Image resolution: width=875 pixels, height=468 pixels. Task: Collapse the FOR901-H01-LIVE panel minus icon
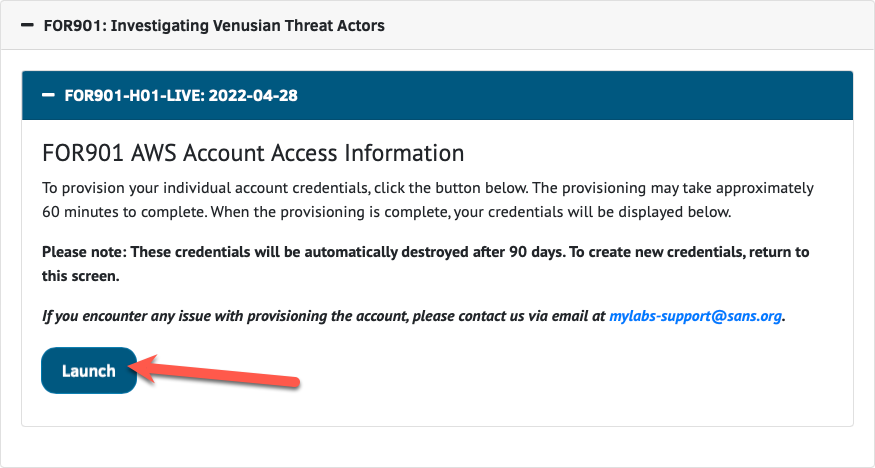click(x=47, y=96)
